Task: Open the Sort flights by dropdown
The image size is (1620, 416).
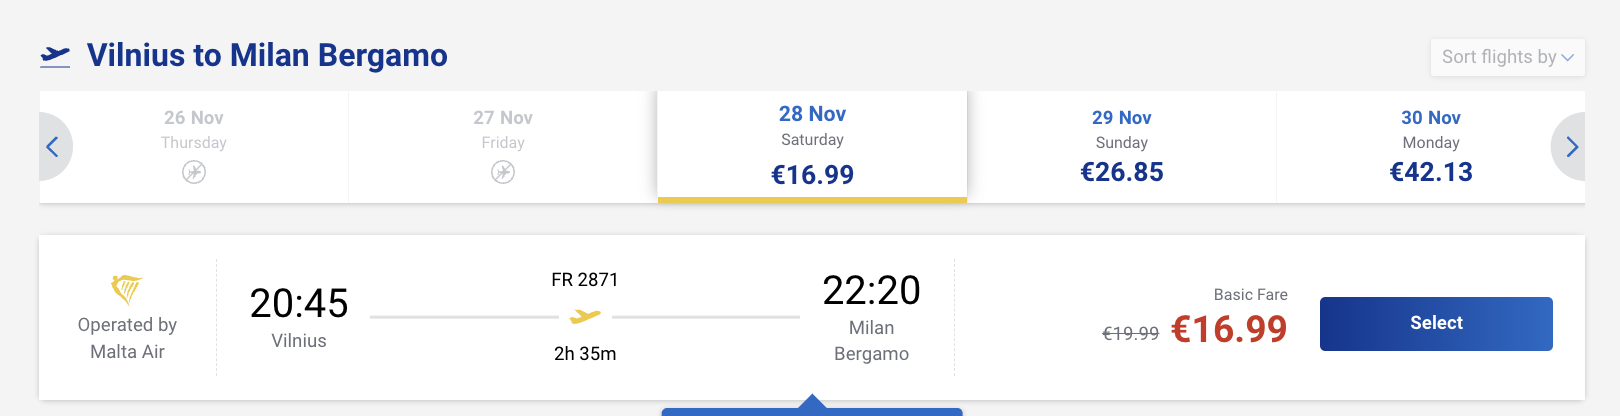Action: (x=1507, y=57)
